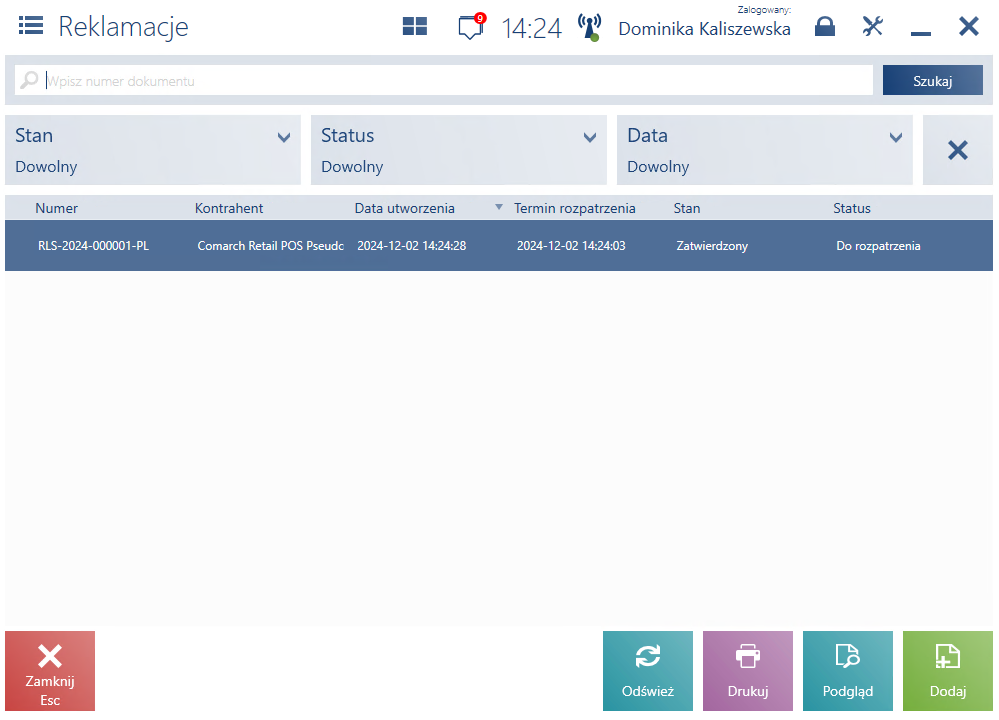The image size is (999, 720).
Task: Click Comarch Retail POS customer cell
Action: 271,246
